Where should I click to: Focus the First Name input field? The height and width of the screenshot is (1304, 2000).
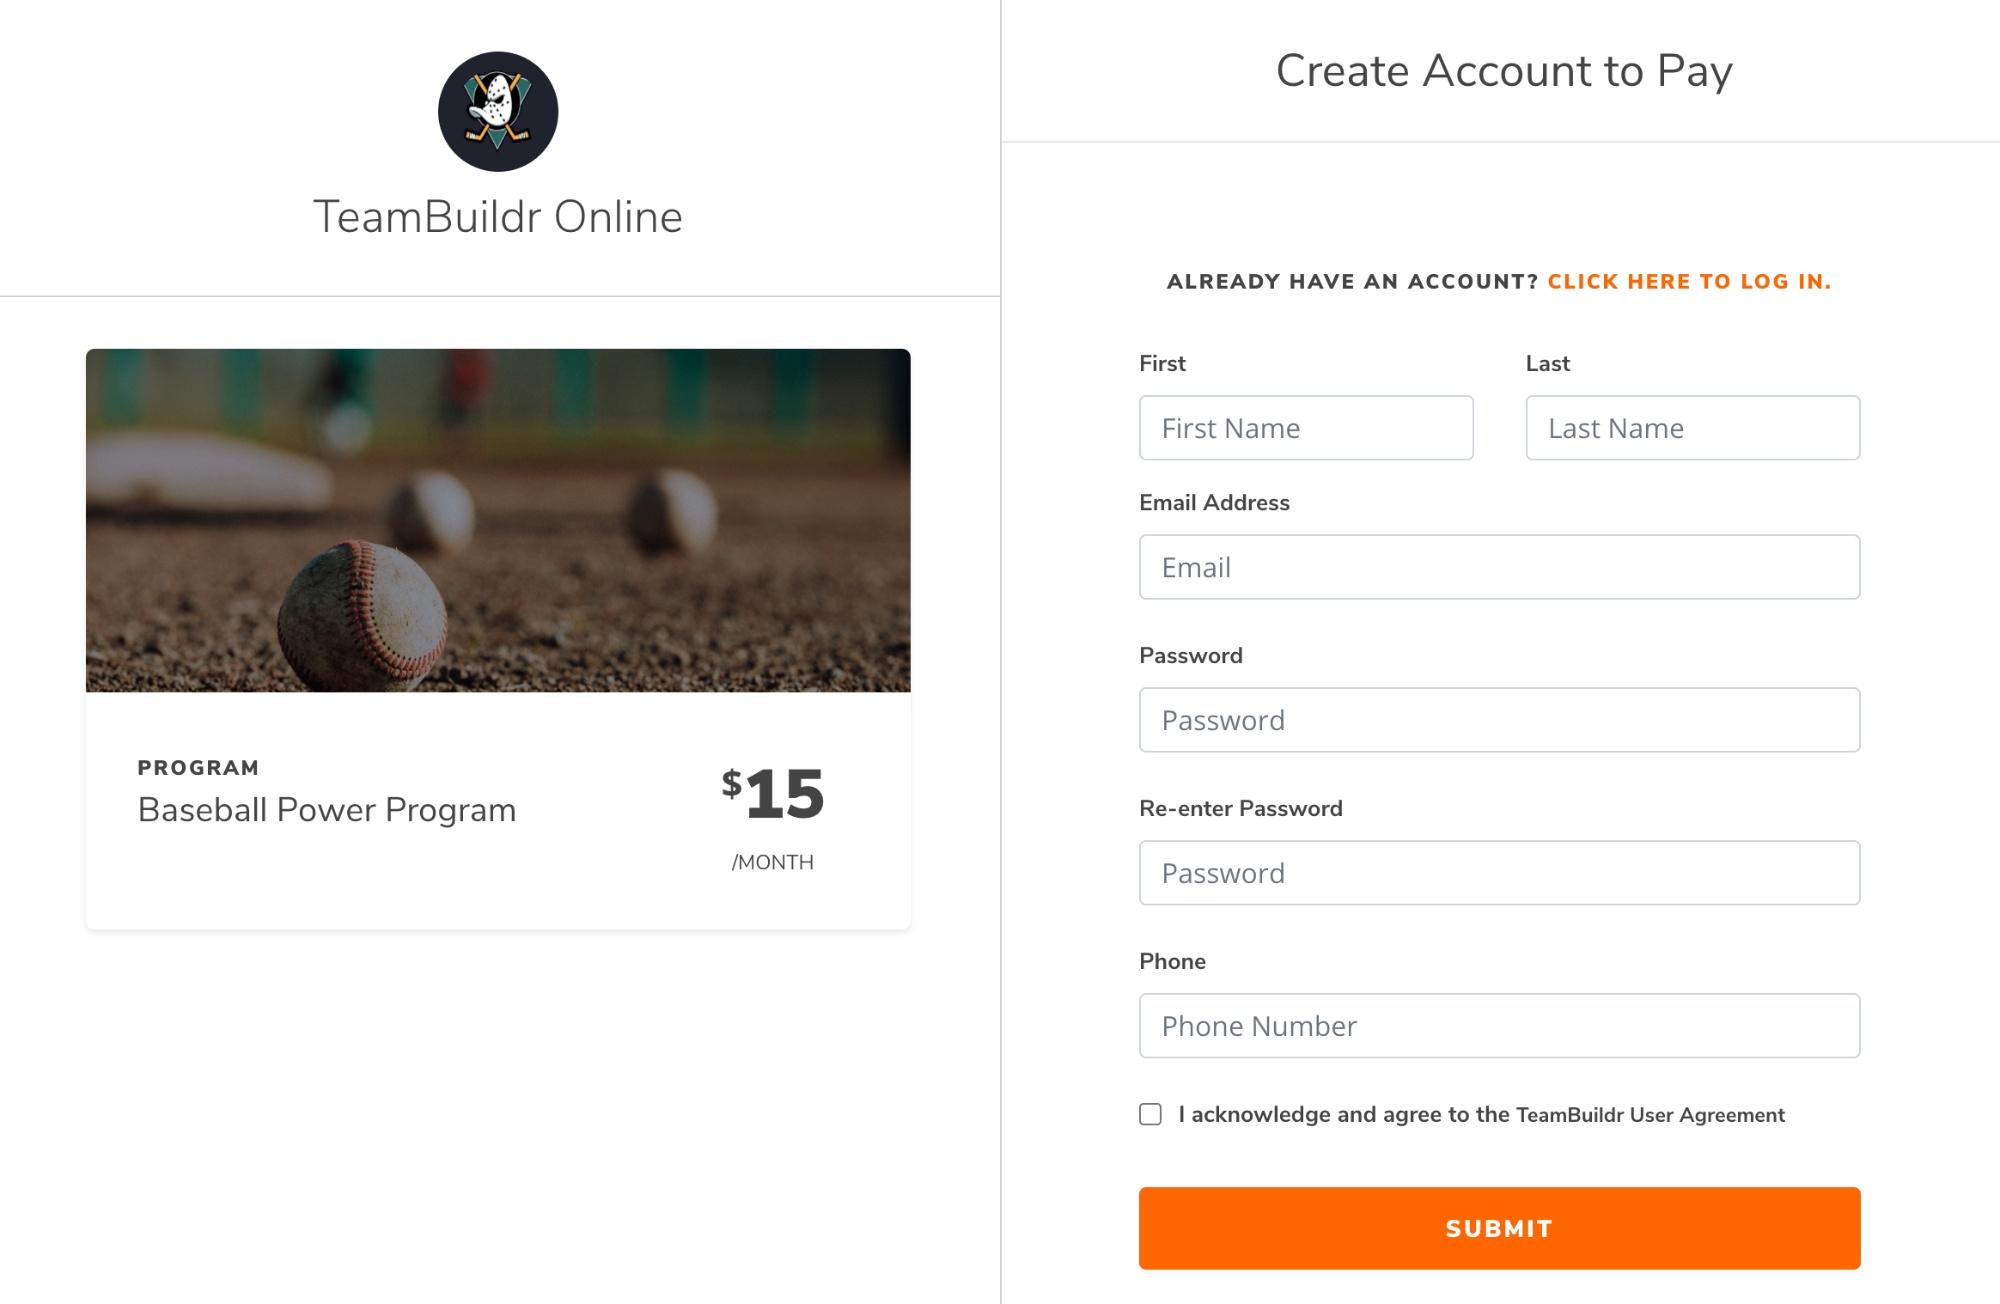(x=1306, y=428)
